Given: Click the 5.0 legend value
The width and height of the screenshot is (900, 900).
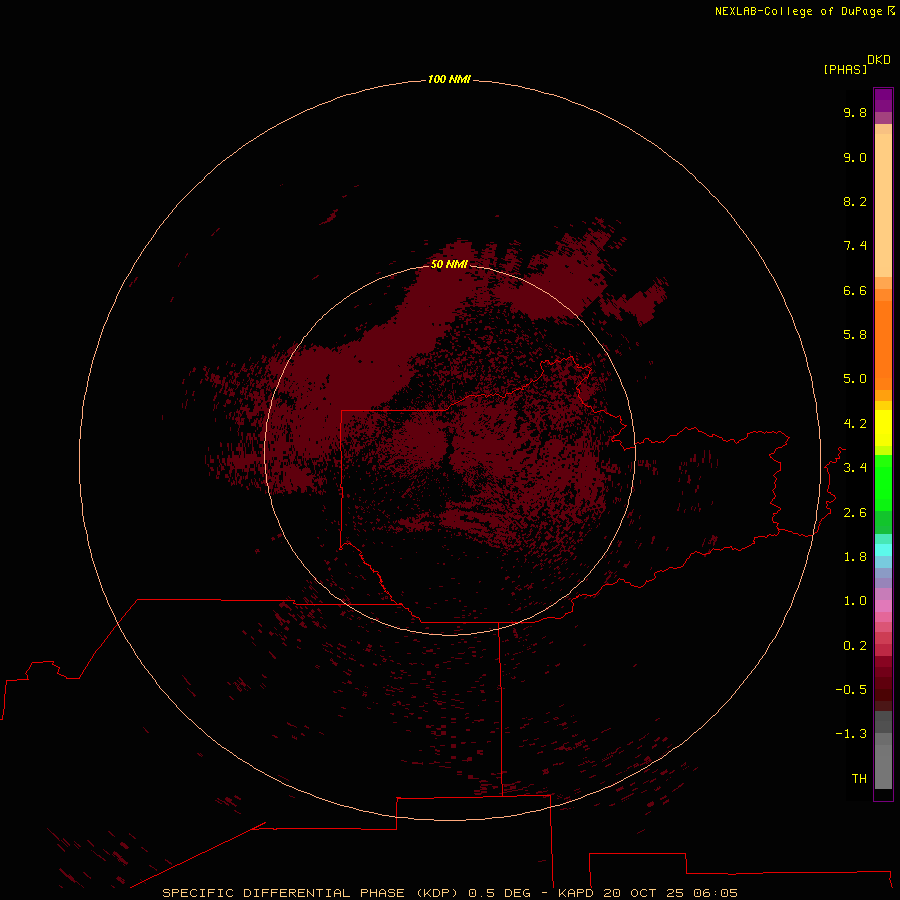Looking at the screenshot, I should [x=855, y=379].
